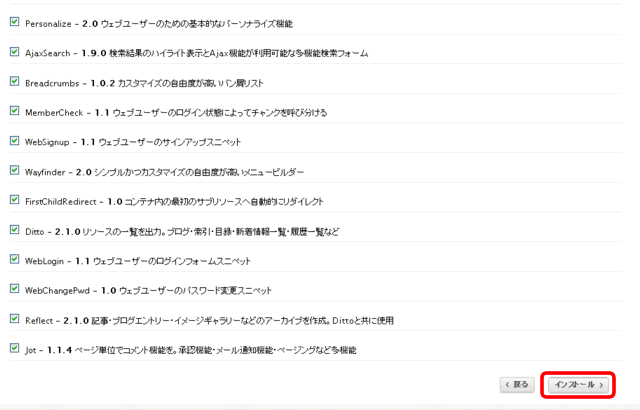640x410 pixels.
Task: Click the Jot snippet label text
Action: point(191,350)
